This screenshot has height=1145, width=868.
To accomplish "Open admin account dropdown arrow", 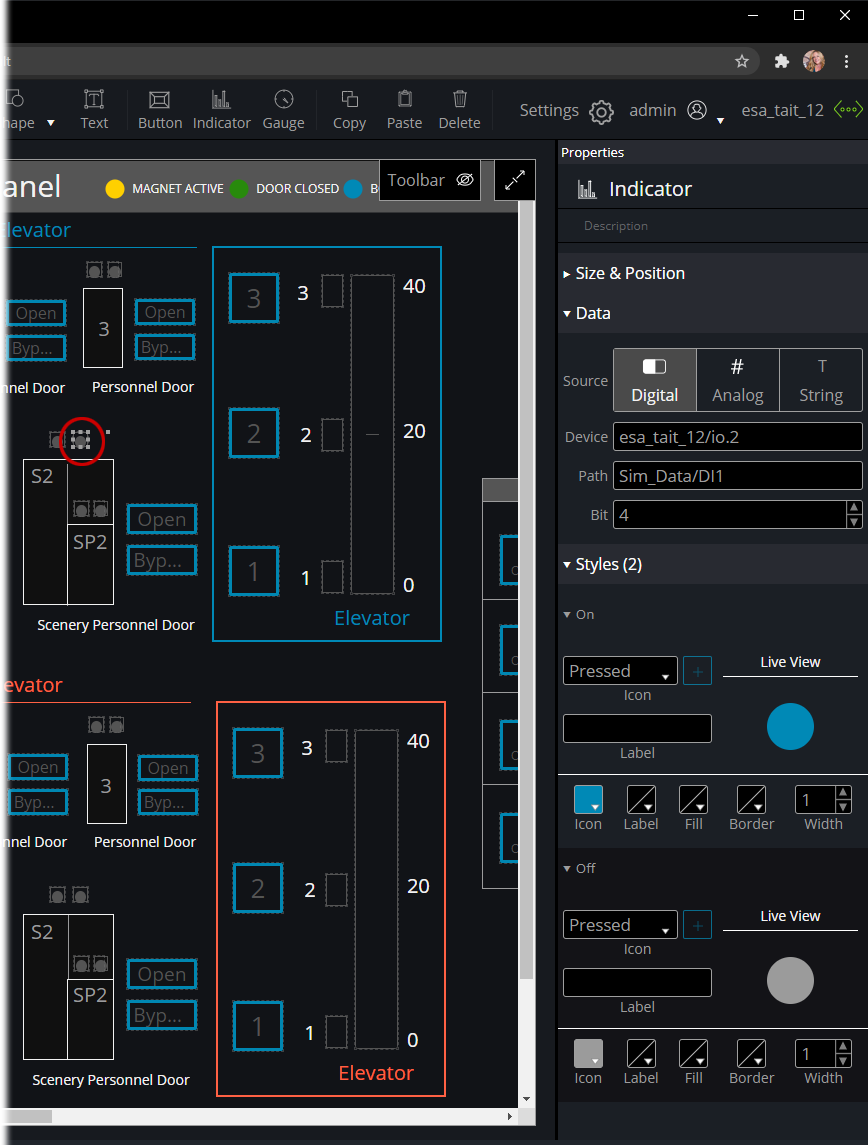I will [721, 120].
